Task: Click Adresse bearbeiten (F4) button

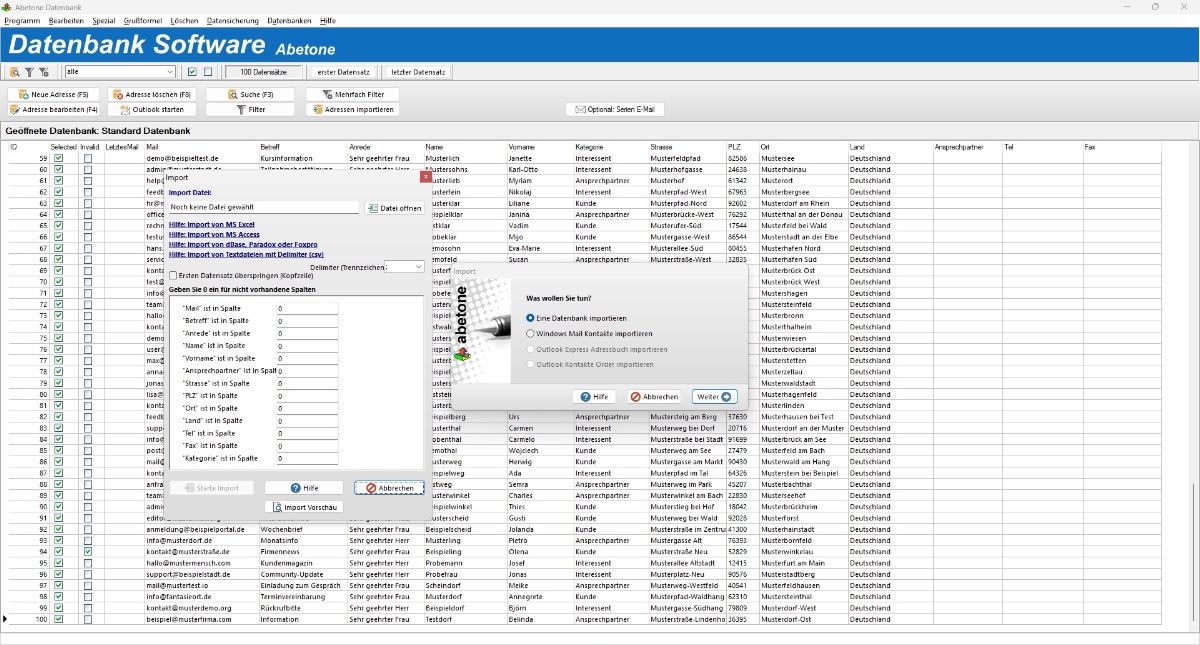Action: (x=54, y=109)
